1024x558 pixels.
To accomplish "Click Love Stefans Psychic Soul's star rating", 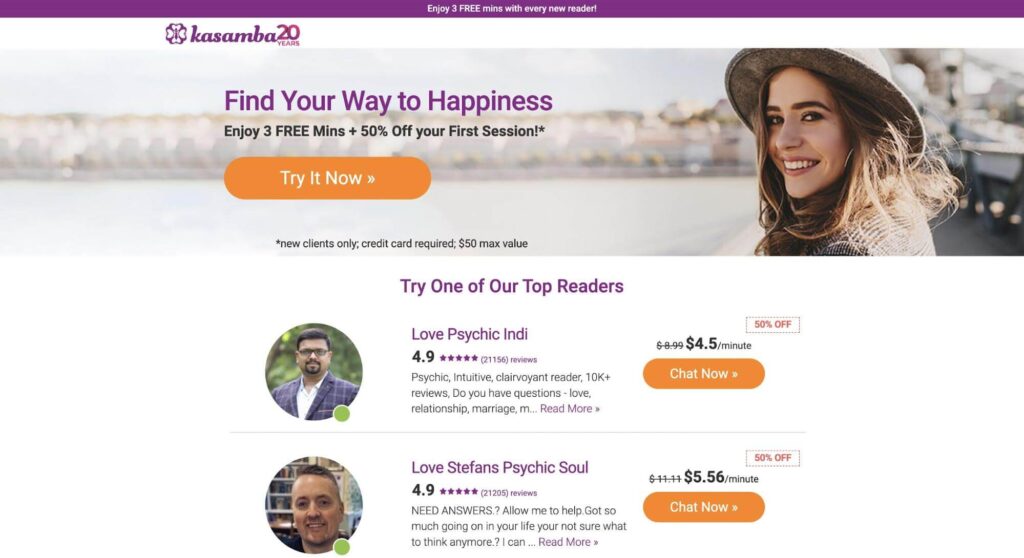I will pos(458,491).
